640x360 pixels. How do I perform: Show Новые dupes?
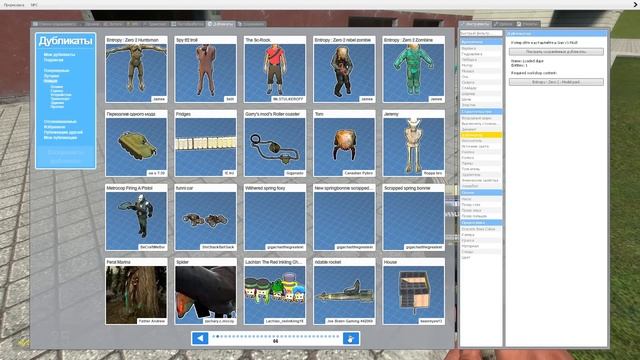point(51,81)
